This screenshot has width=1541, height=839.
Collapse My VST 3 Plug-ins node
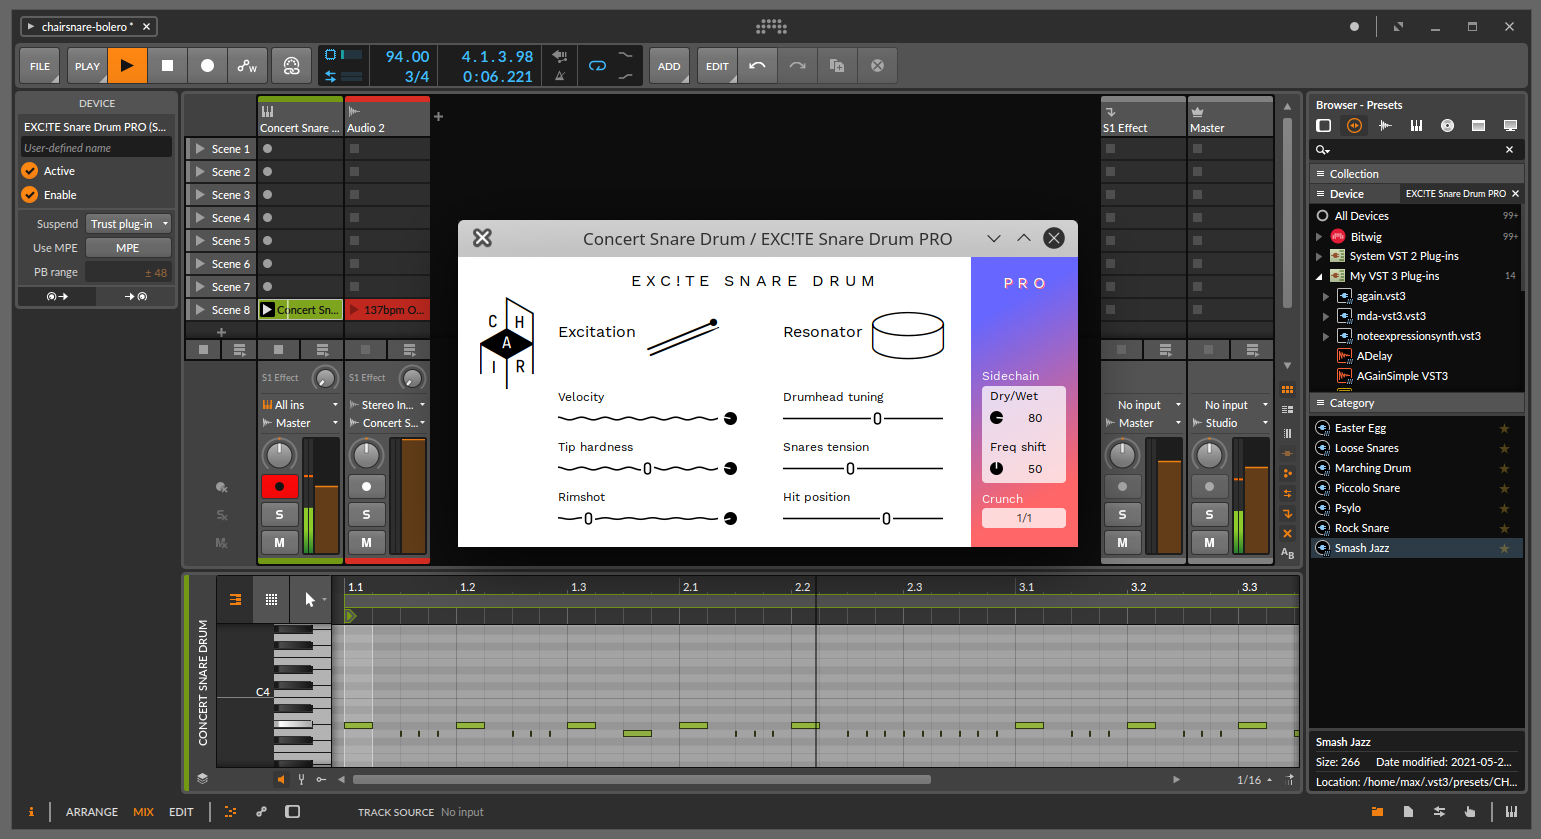(1319, 277)
